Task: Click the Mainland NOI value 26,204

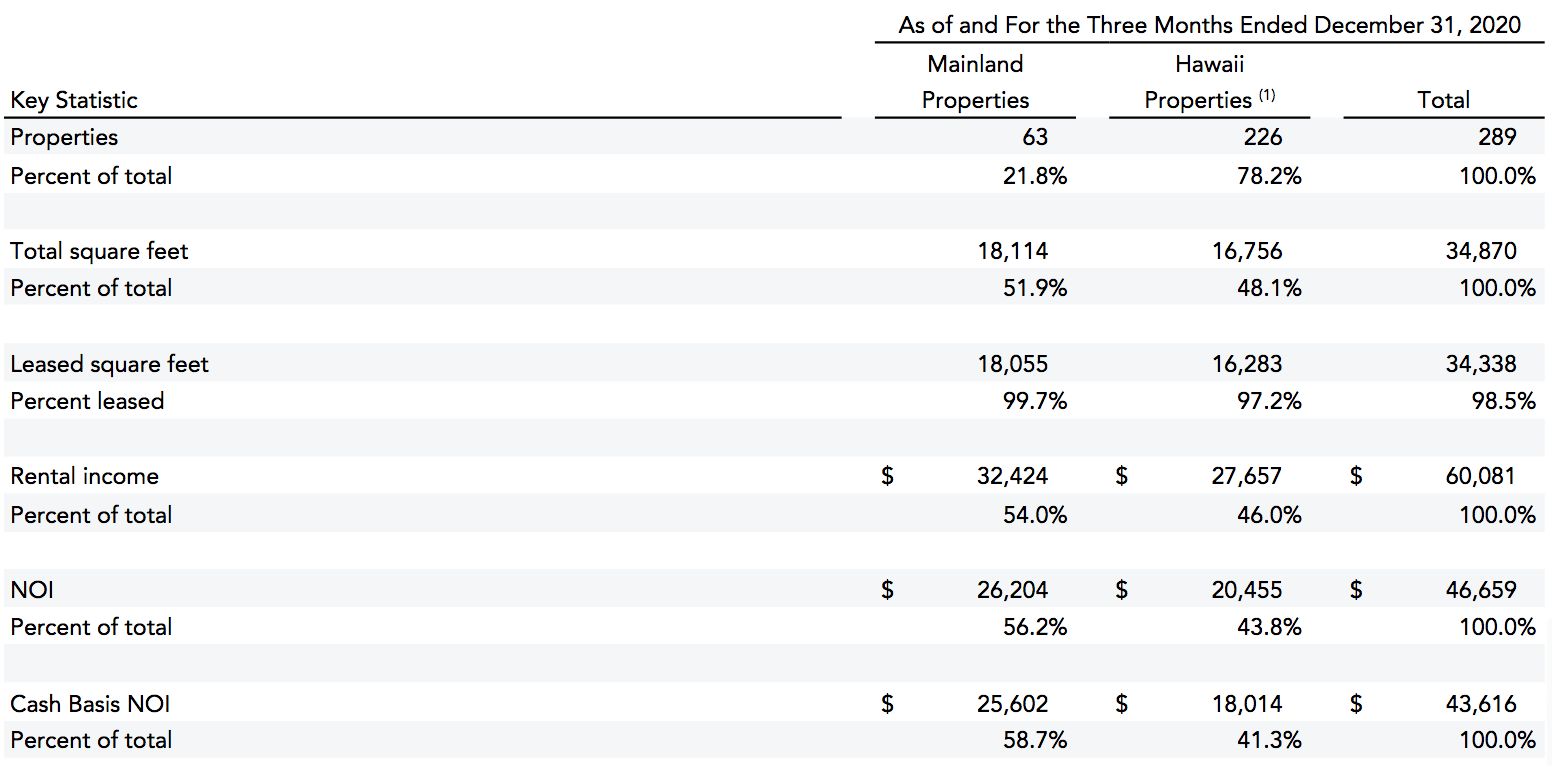Action: tap(1012, 590)
